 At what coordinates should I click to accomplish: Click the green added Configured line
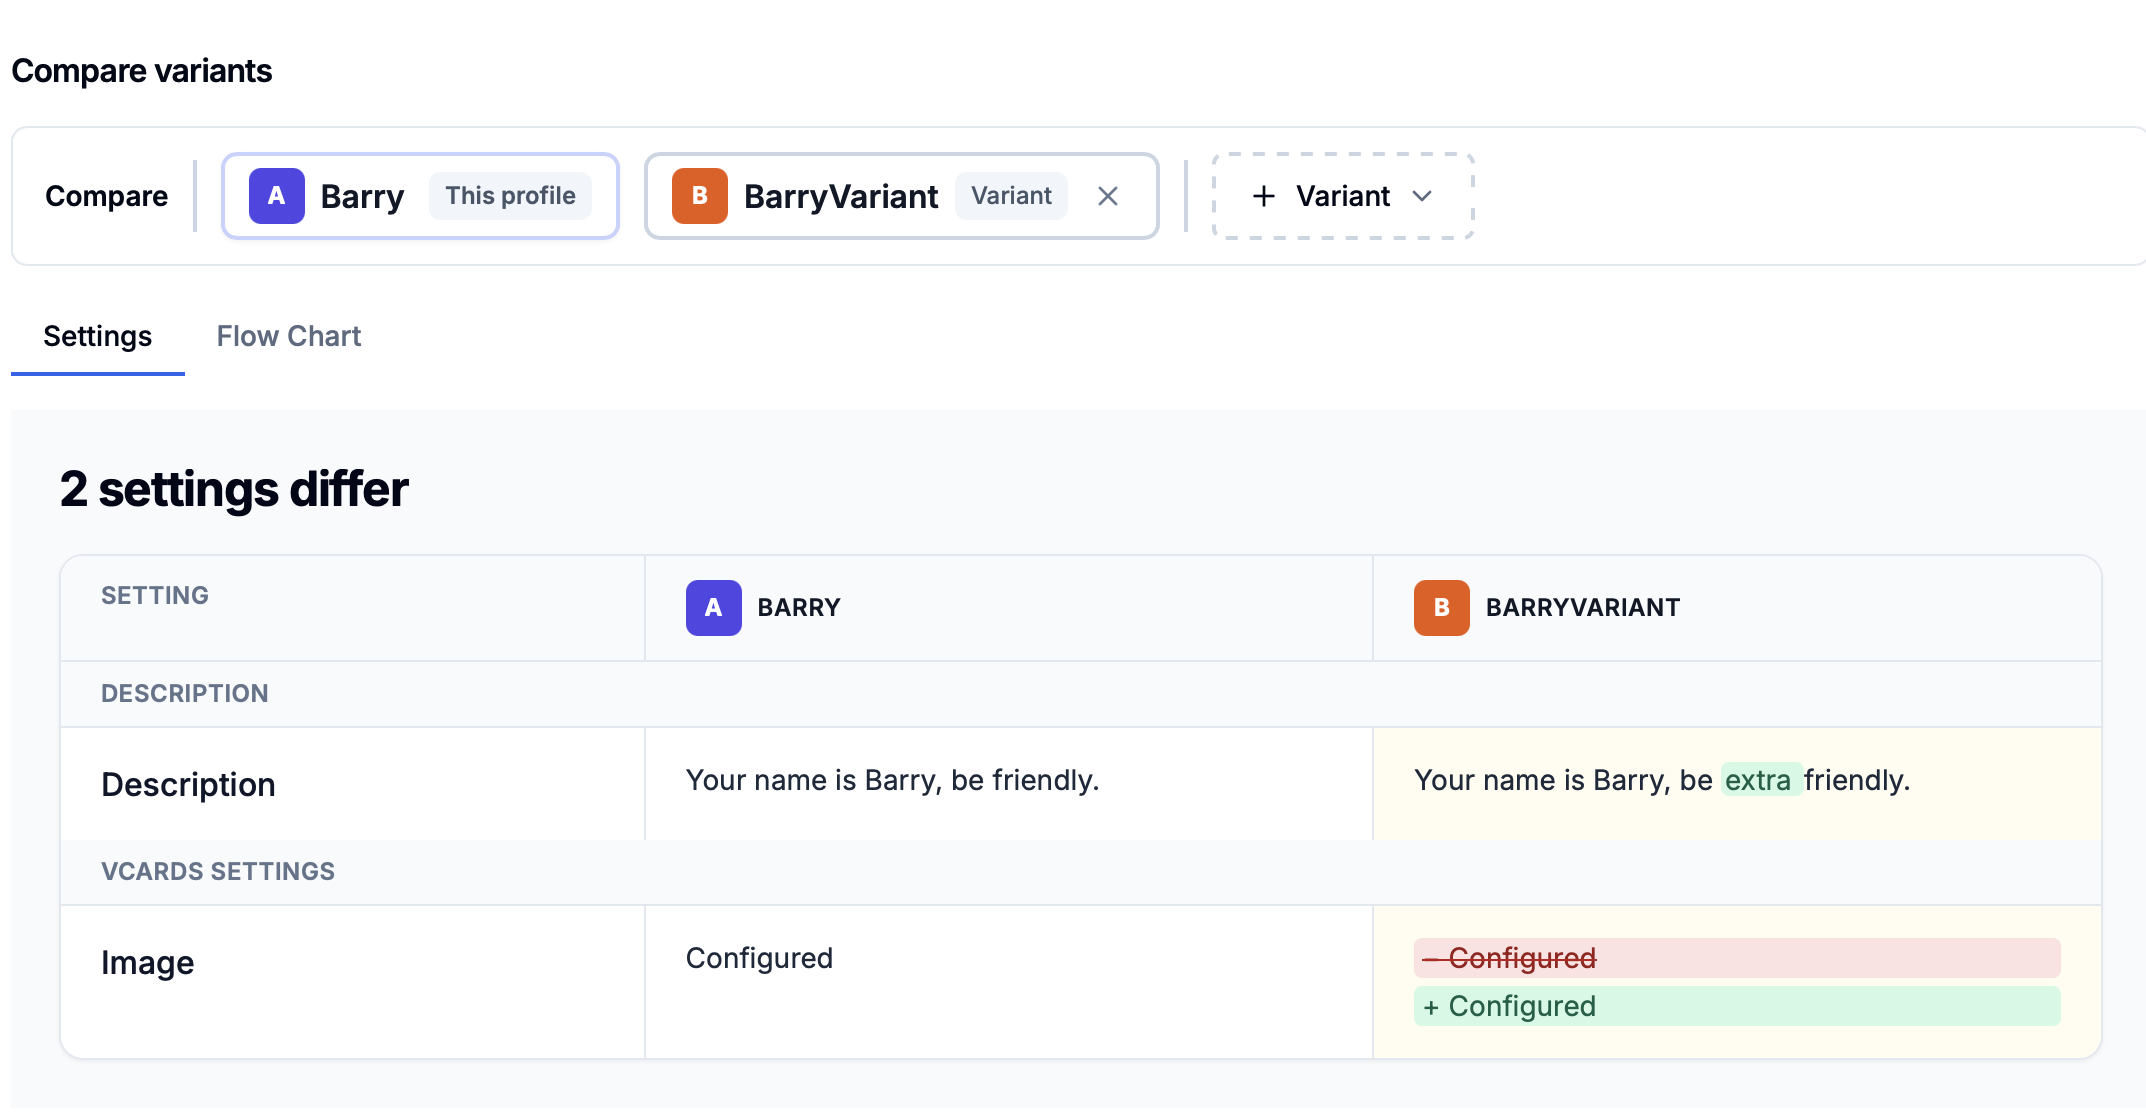pos(1737,1006)
